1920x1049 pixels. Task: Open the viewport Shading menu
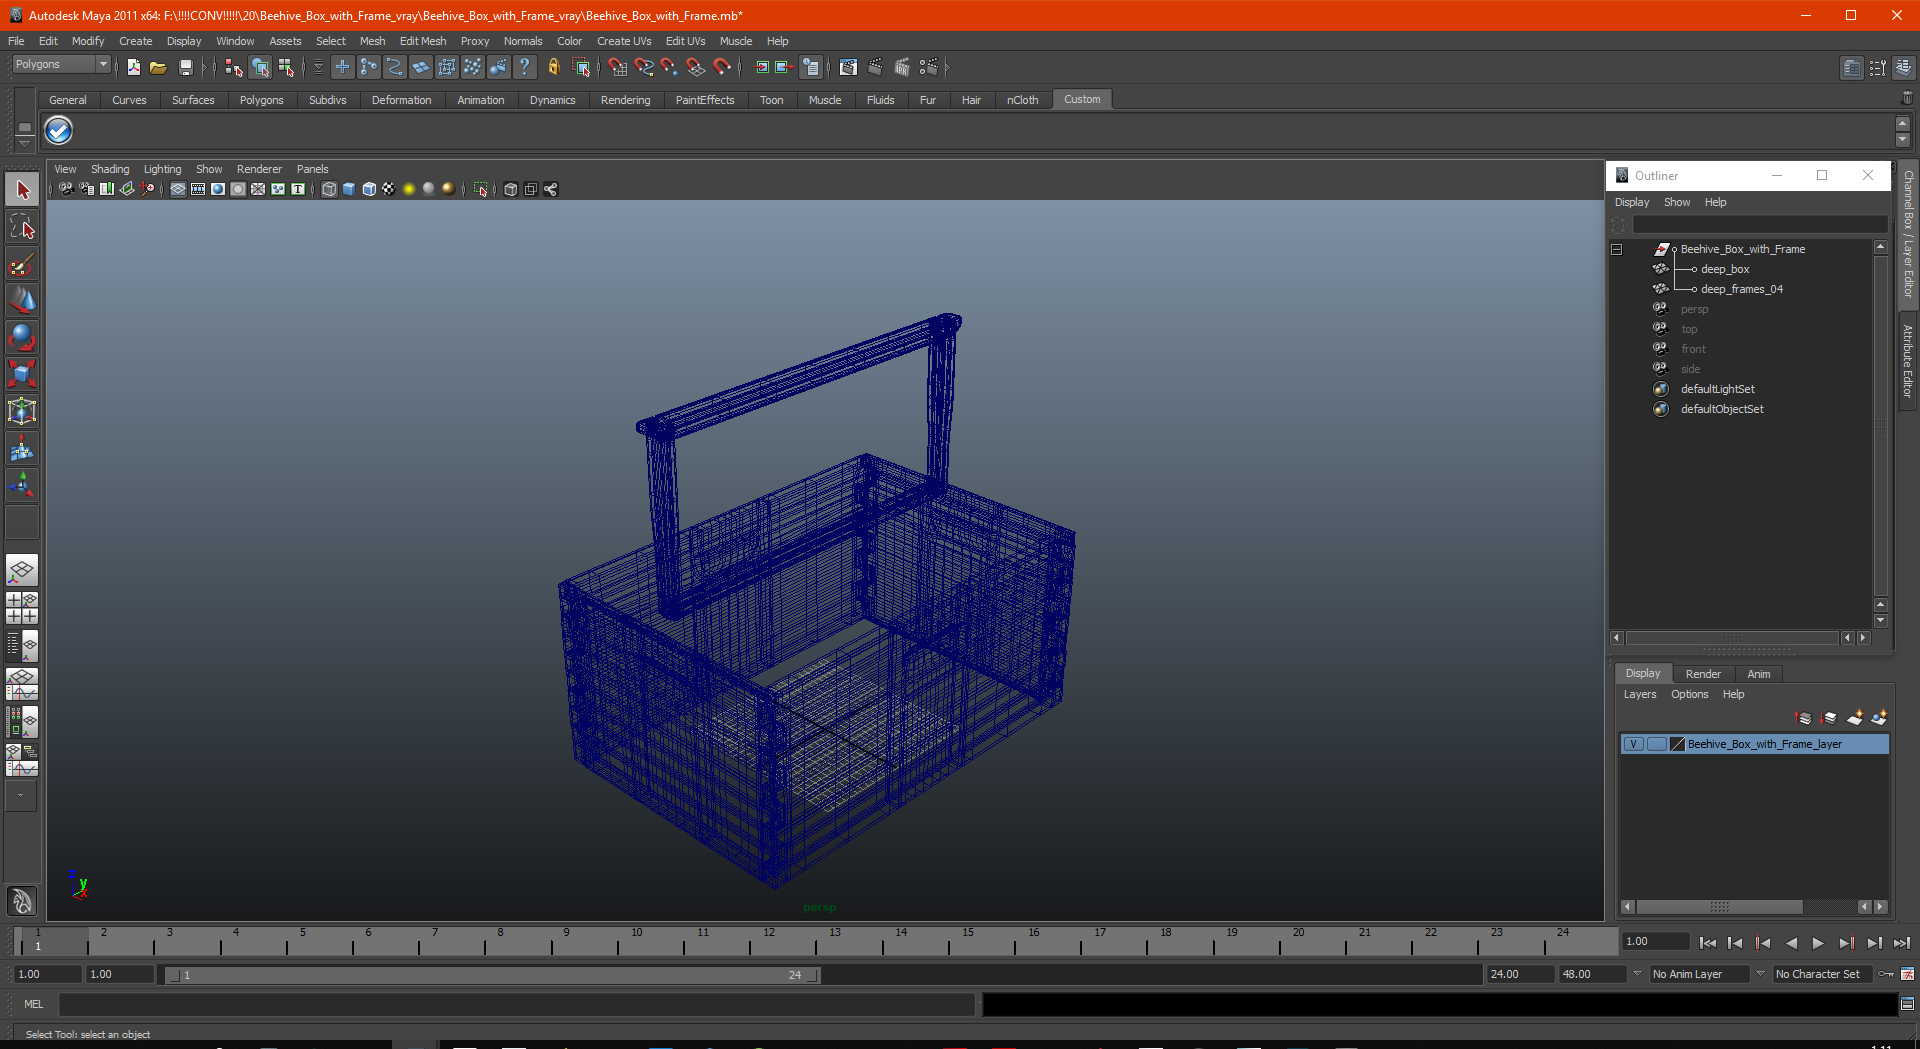[x=110, y=169]
